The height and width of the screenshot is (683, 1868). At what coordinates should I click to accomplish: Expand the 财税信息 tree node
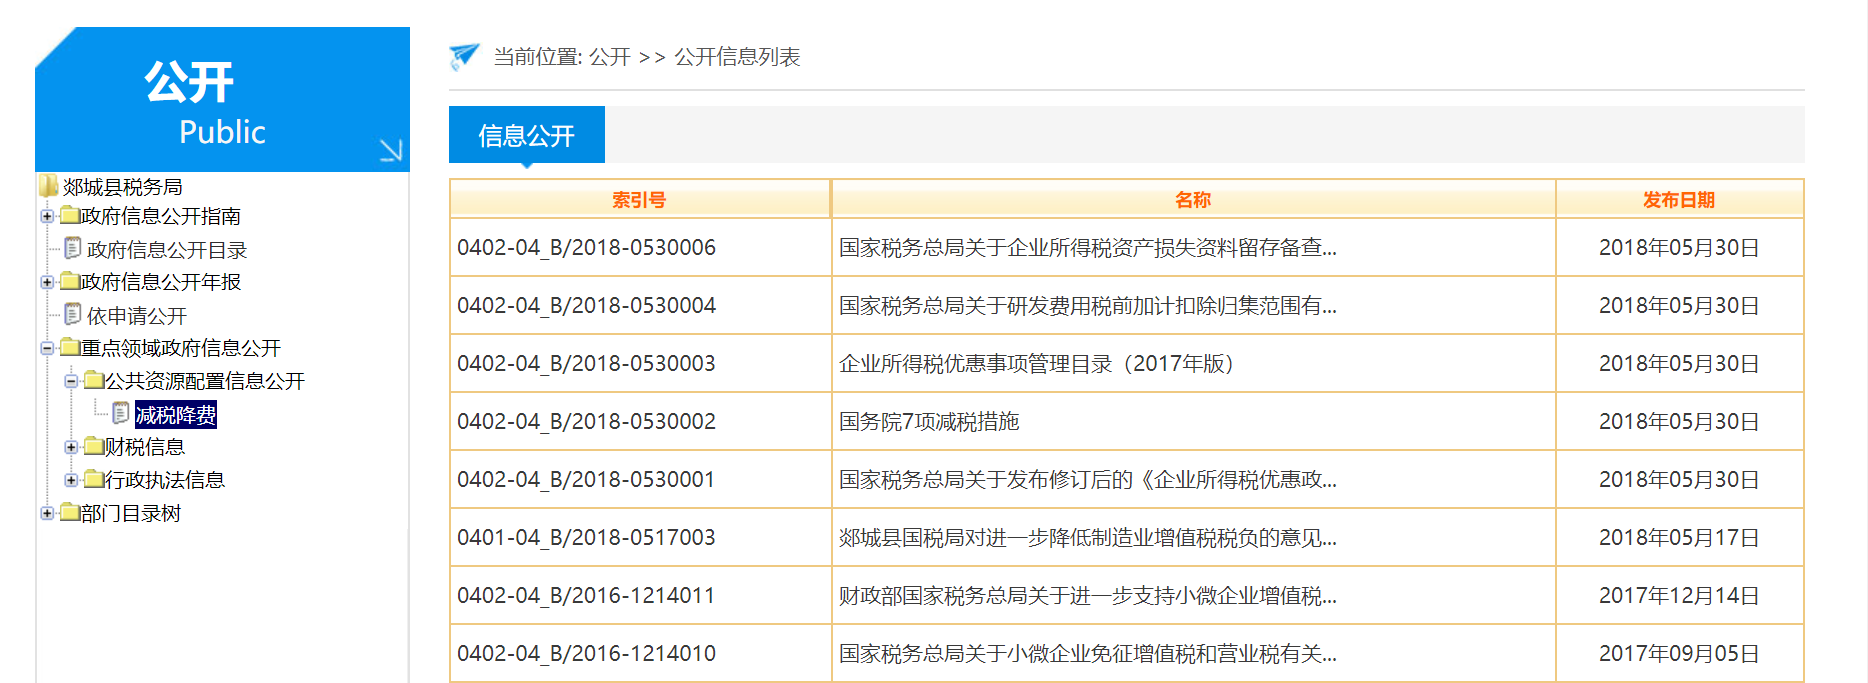point(71,447)
